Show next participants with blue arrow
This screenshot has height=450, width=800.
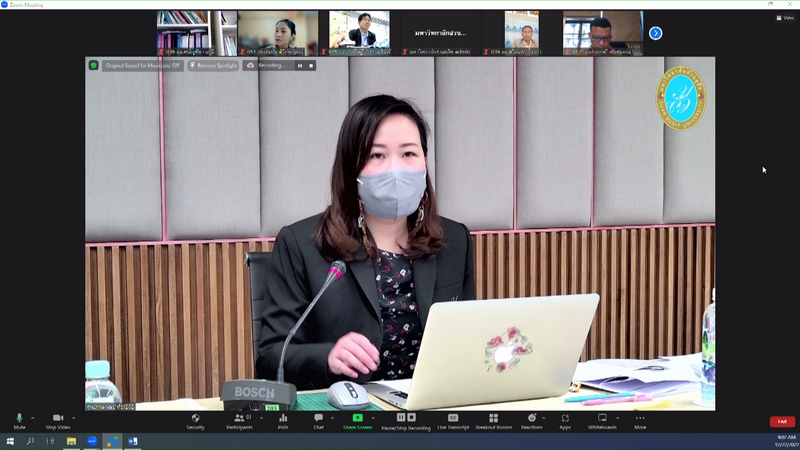[656, 33]
